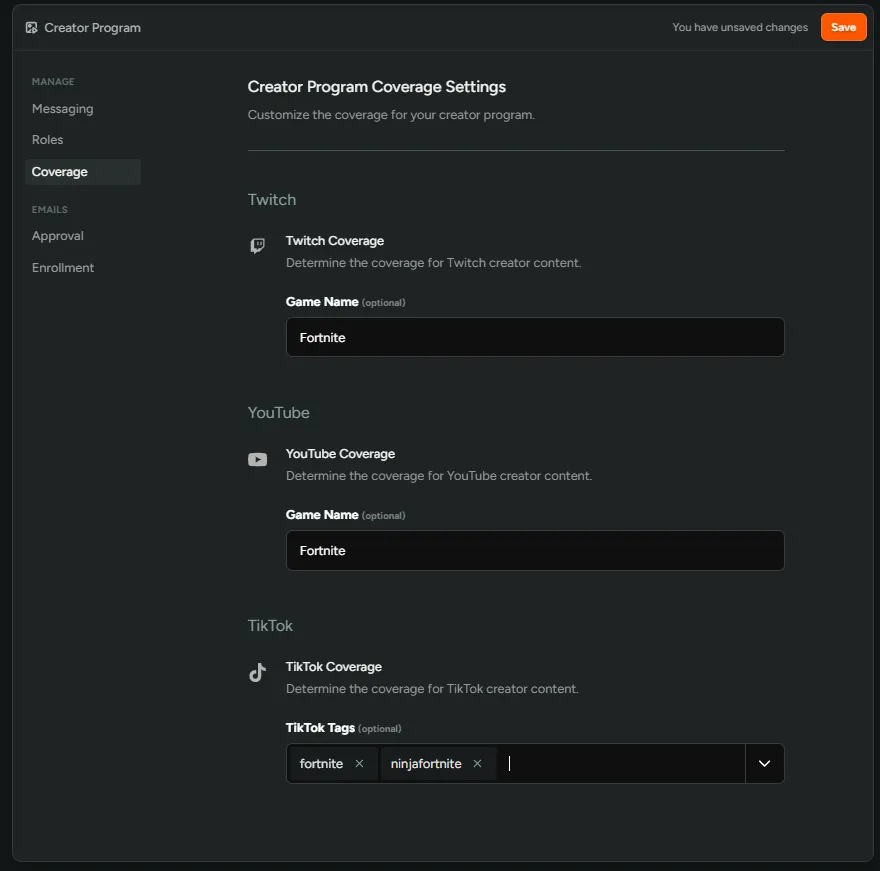Viewport: 880px width, 871px height.
Task: Click the YouTube logo icon
Action: (257, 460)
